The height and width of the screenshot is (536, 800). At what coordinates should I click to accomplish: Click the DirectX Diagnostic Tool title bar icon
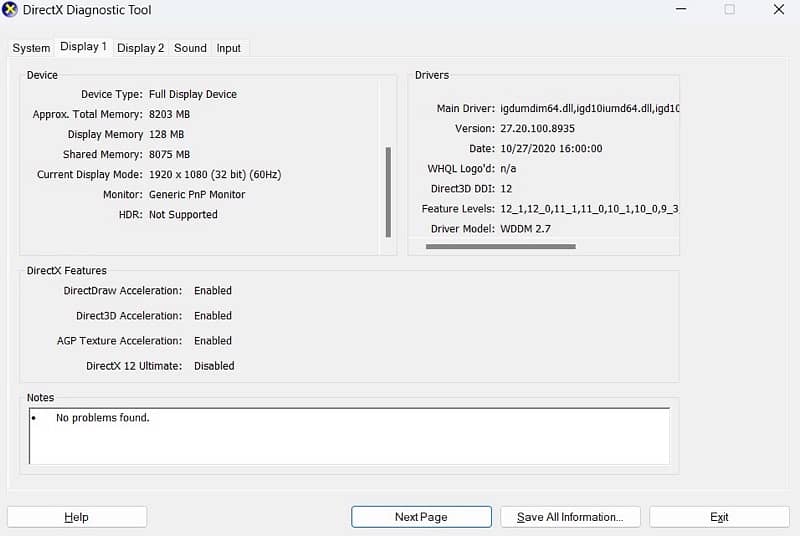click(10, 9)
